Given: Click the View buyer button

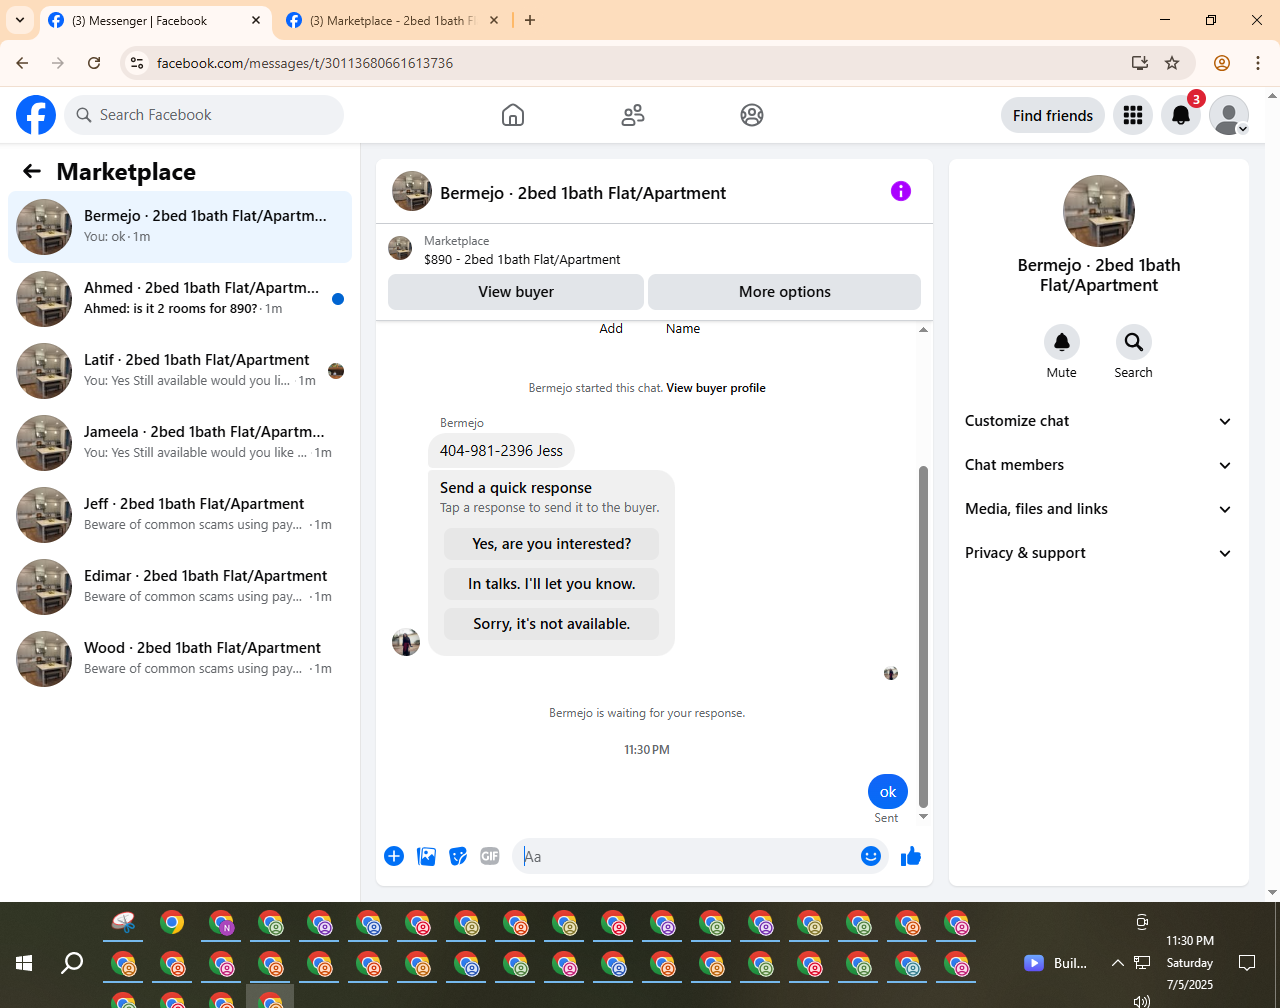Looking at the screenshot, I should pos(516,292).
